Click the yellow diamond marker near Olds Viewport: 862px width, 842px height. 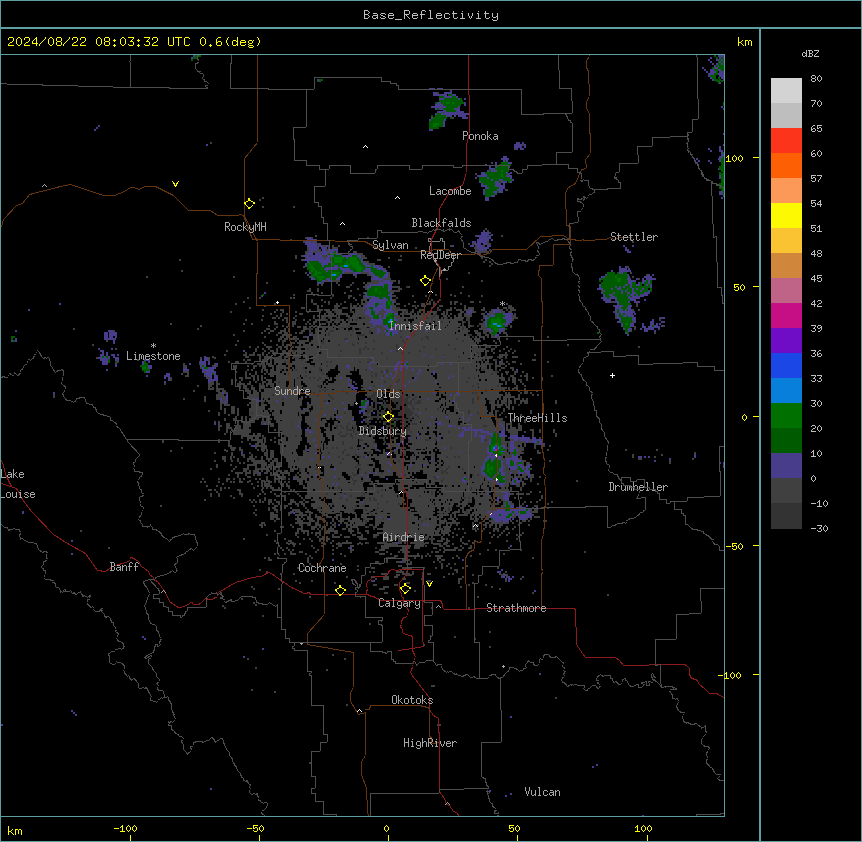(x=388, y=417)
